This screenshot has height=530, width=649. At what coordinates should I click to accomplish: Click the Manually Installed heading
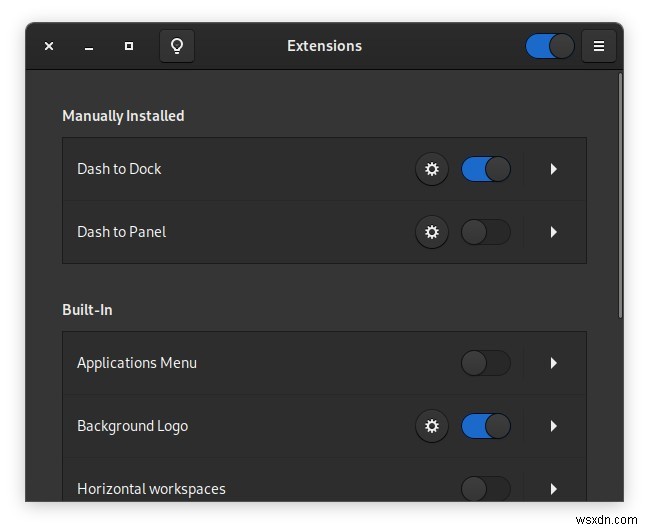123,116
